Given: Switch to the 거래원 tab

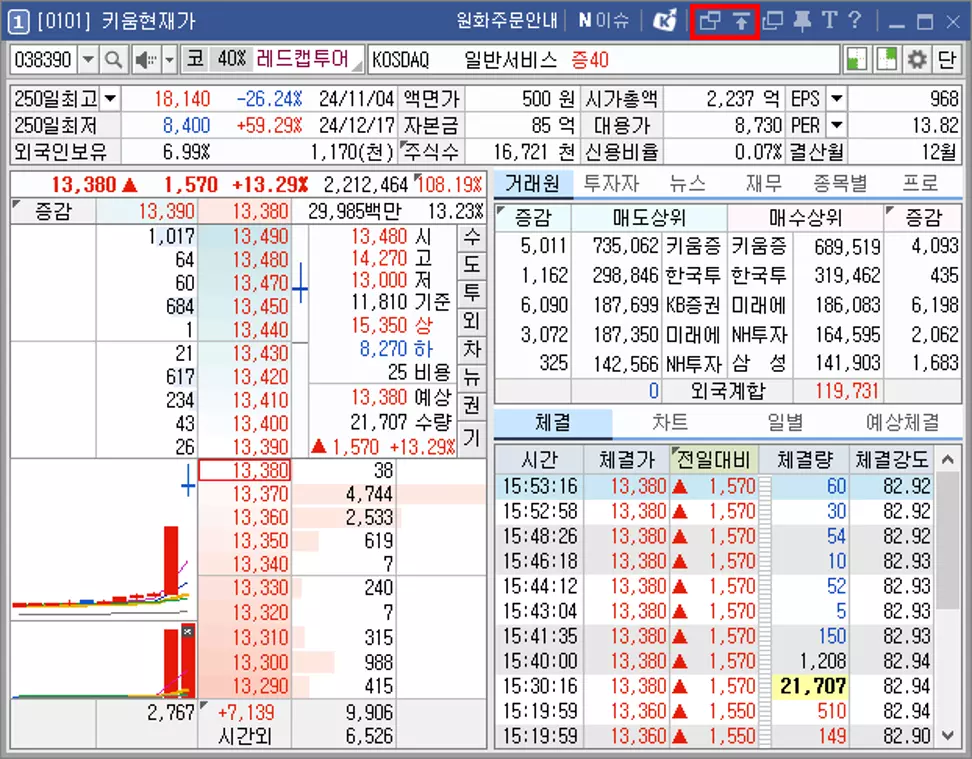Looking at the screenshot, I should tap(533, 184).
